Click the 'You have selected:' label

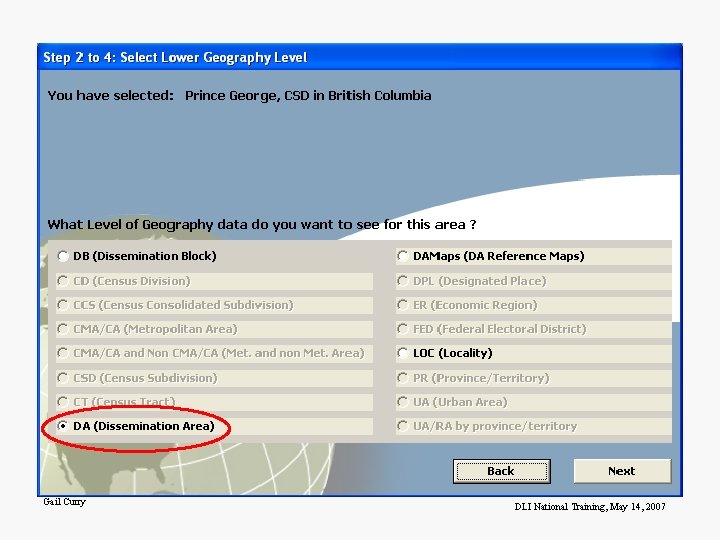[111, 96]
